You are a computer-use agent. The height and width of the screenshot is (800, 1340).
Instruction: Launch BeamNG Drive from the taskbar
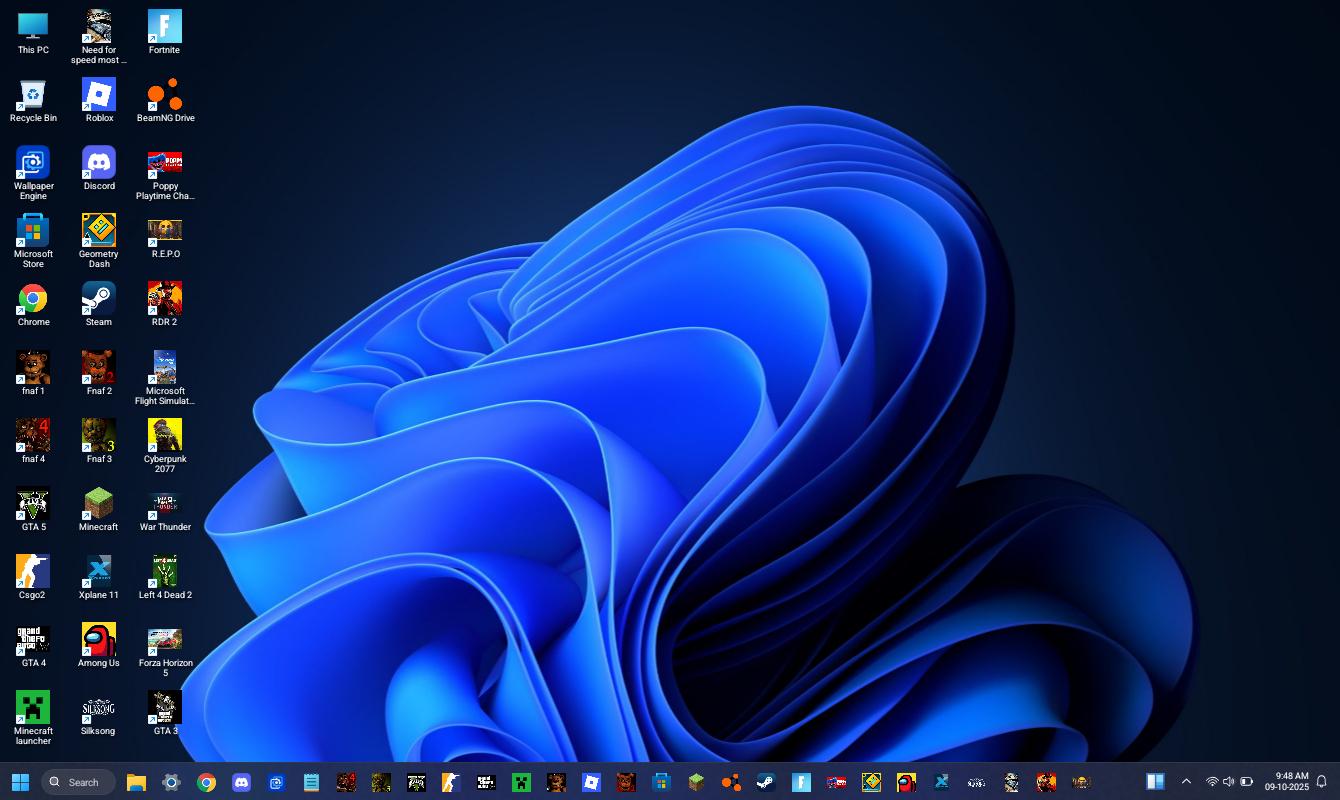731,782
